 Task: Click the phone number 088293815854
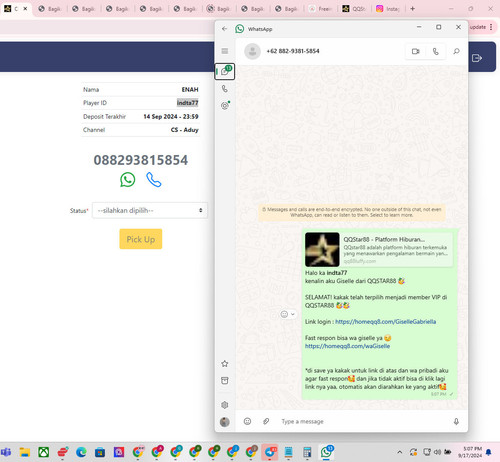pos(141,160)
